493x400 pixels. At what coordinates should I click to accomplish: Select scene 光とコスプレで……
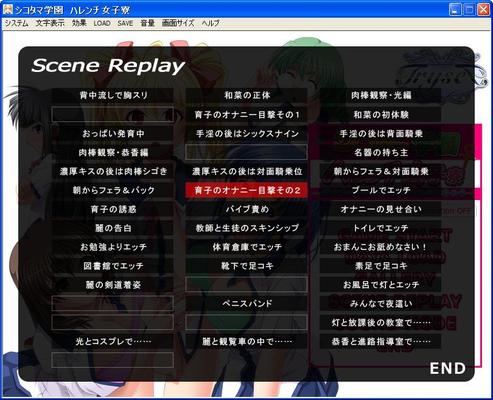(x=113, y=342)
